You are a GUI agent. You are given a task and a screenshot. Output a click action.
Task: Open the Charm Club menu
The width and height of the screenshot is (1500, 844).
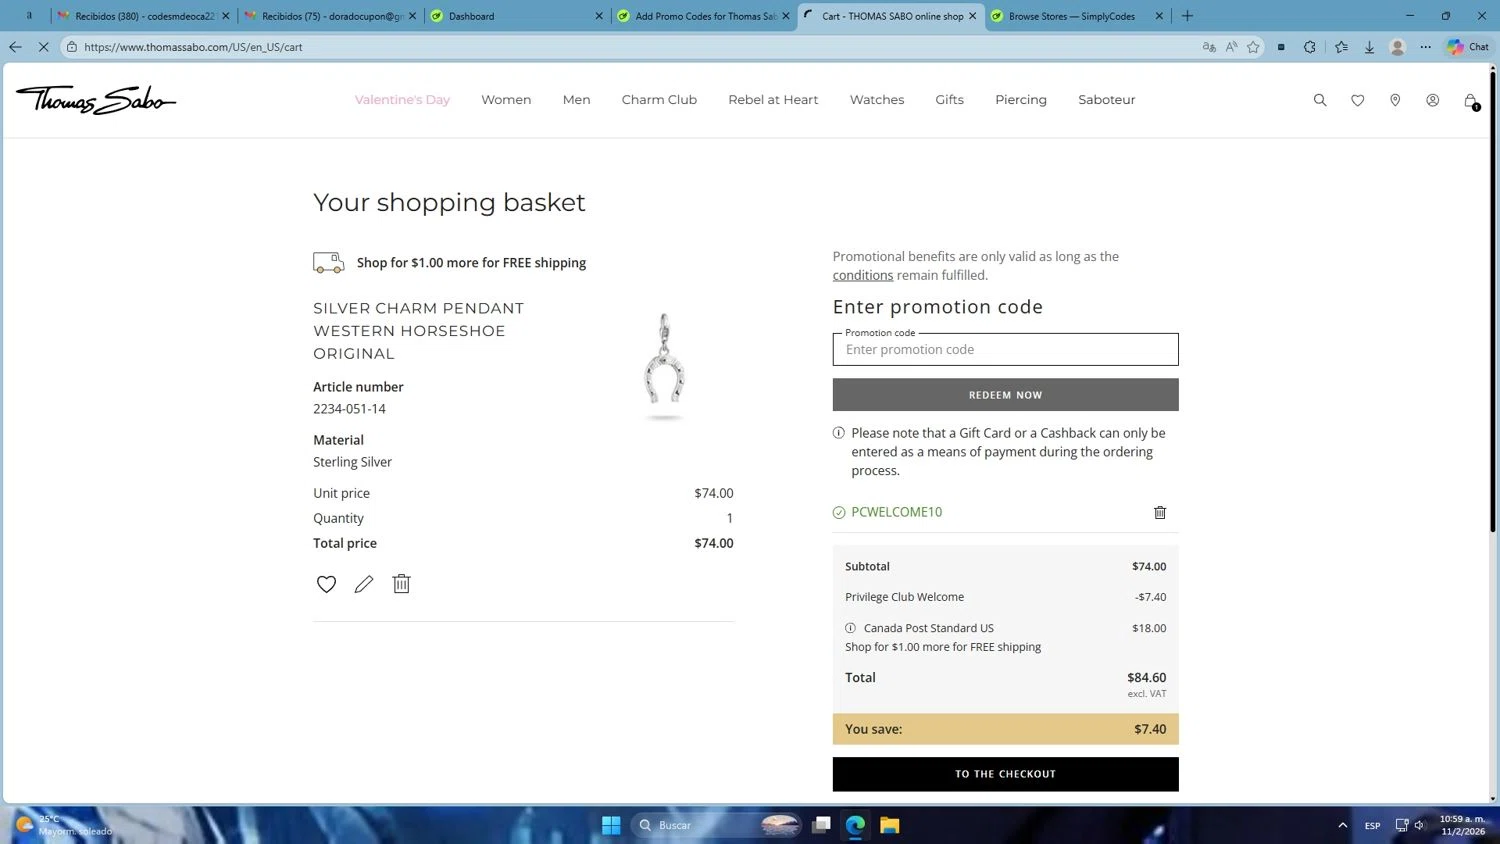click(659, 100)
